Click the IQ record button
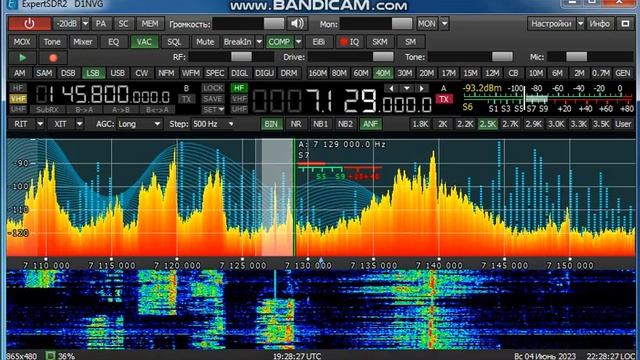640x360 pixels. tap(349, 42)
